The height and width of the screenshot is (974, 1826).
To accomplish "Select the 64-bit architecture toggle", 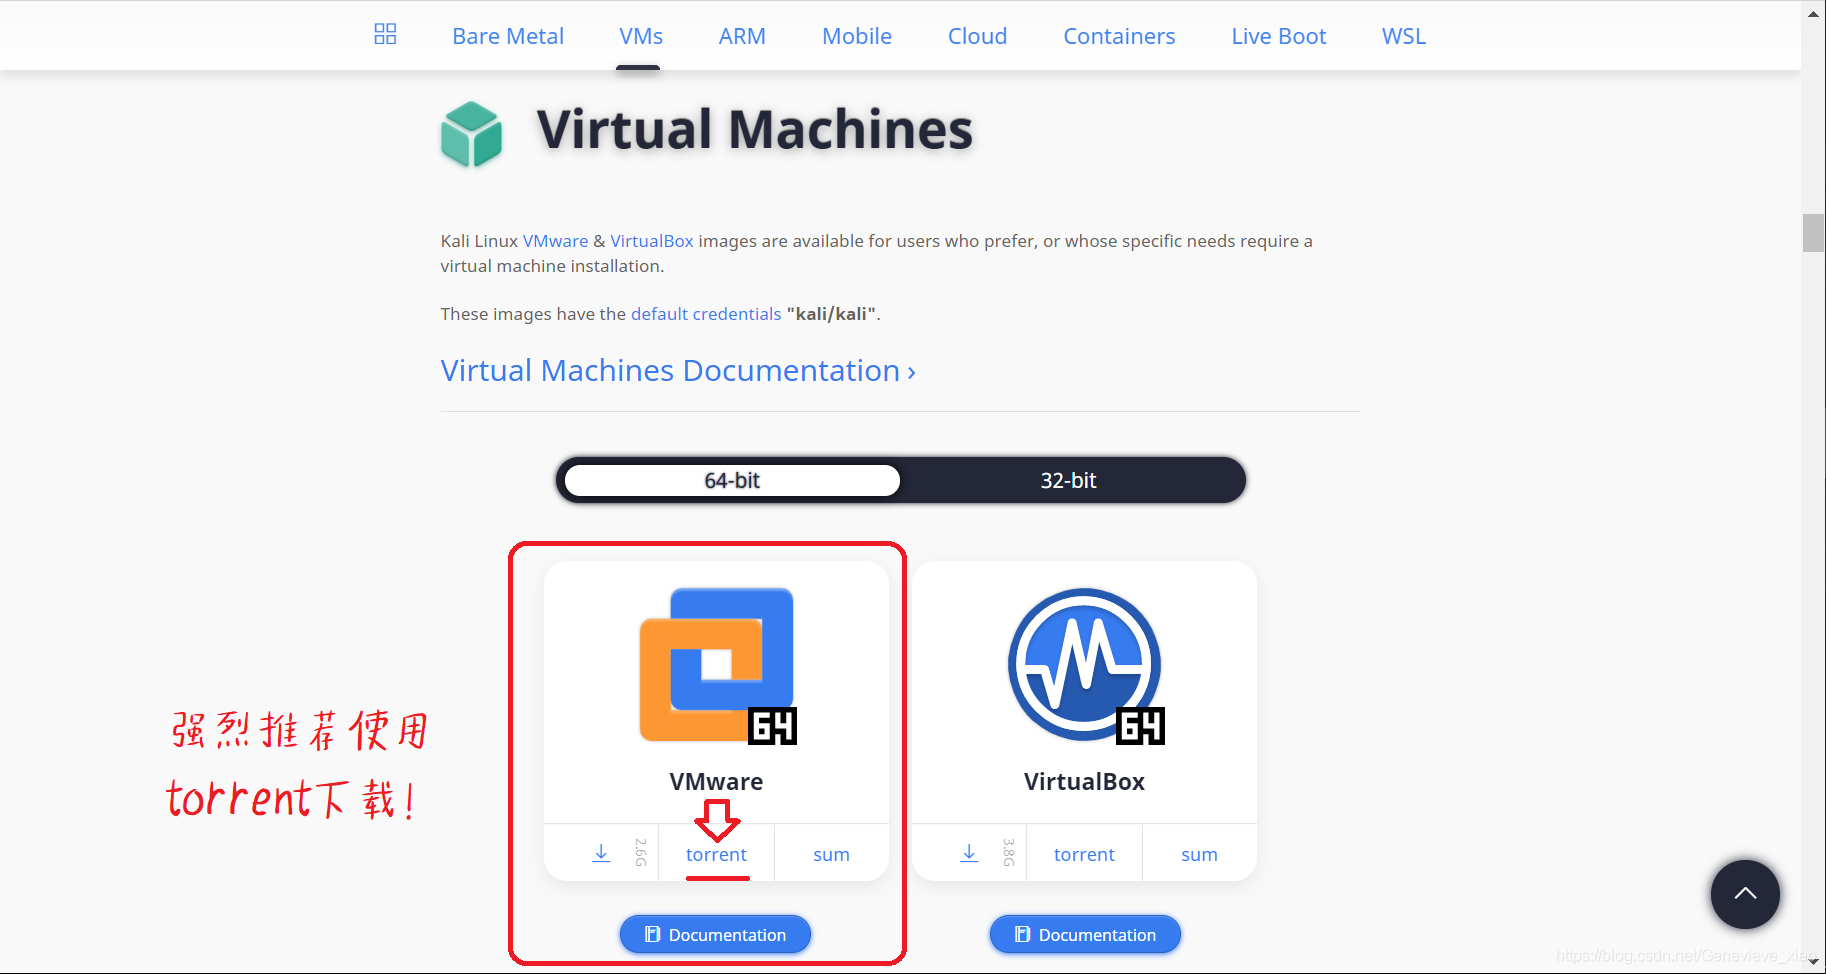I will (732, 480).
